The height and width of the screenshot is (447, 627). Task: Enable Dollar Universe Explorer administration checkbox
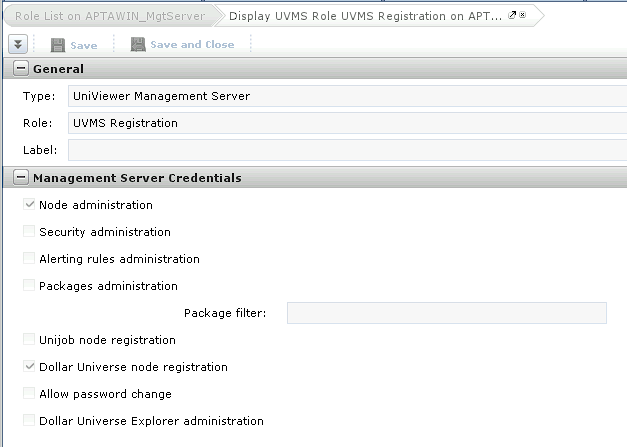coord(29,420)
